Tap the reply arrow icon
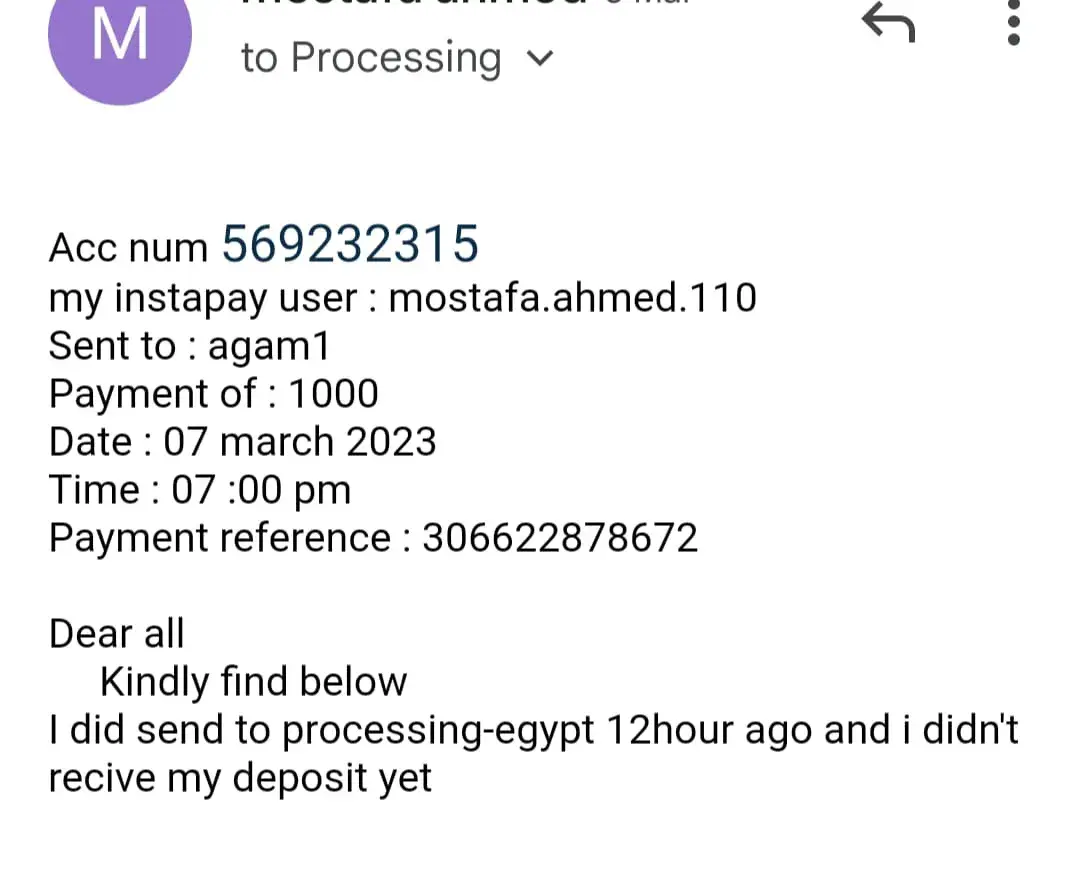 click(x=888, y=22)
